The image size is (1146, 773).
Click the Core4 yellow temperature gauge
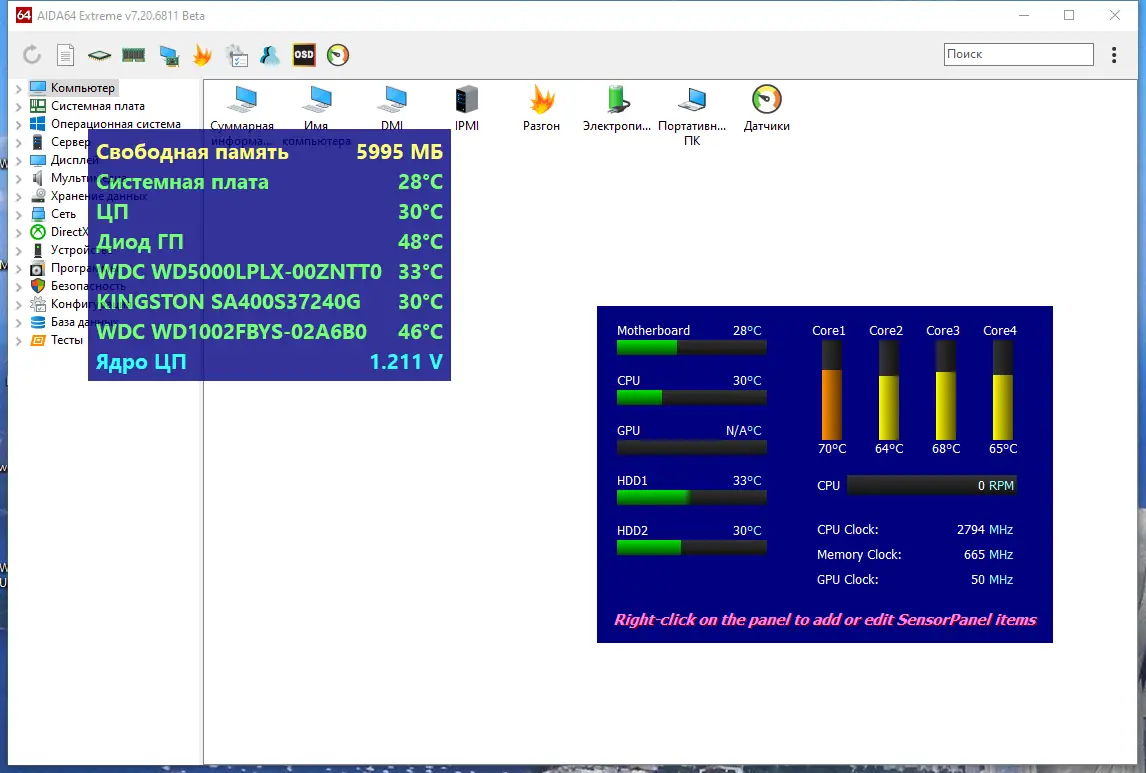1003,390
